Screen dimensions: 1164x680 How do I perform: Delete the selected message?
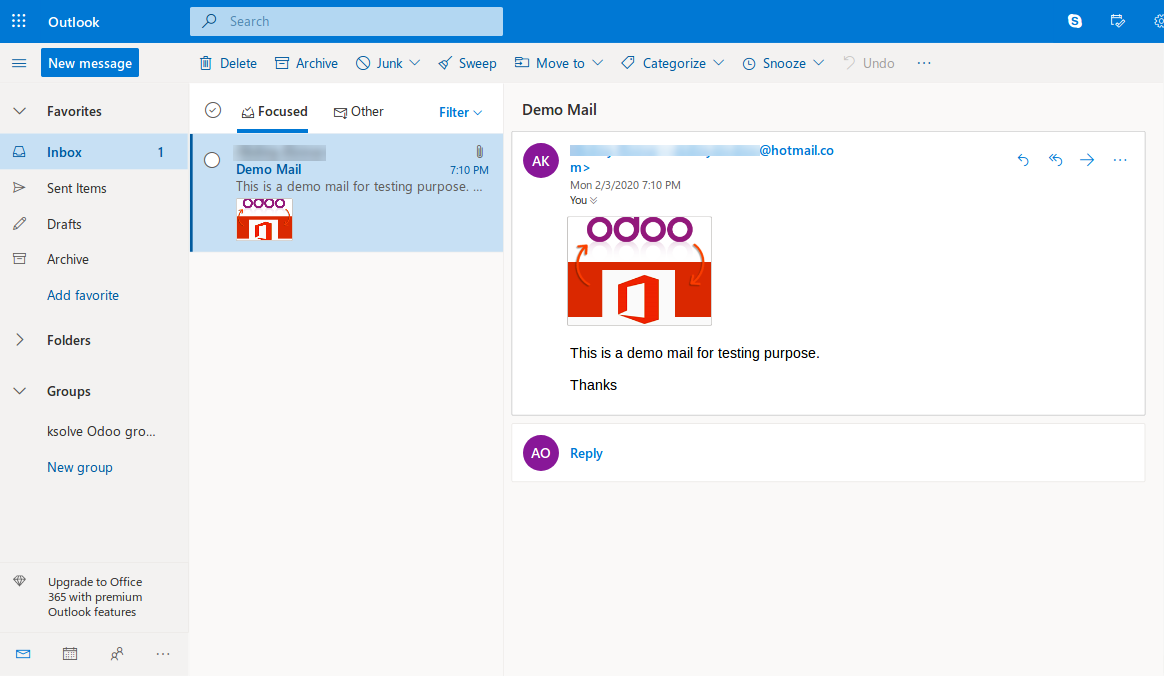(x=228, y=63)
